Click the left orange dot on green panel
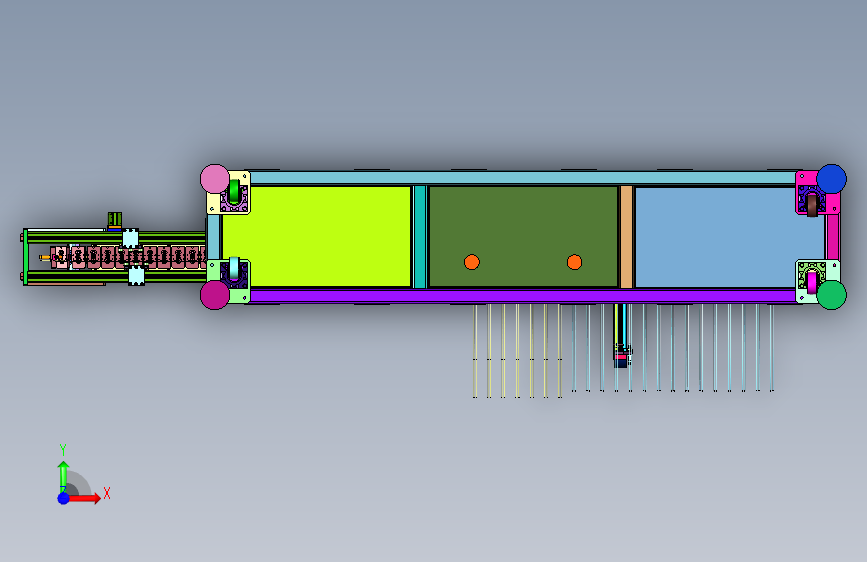This screenshot has width=867, height=562. (472, 262)
